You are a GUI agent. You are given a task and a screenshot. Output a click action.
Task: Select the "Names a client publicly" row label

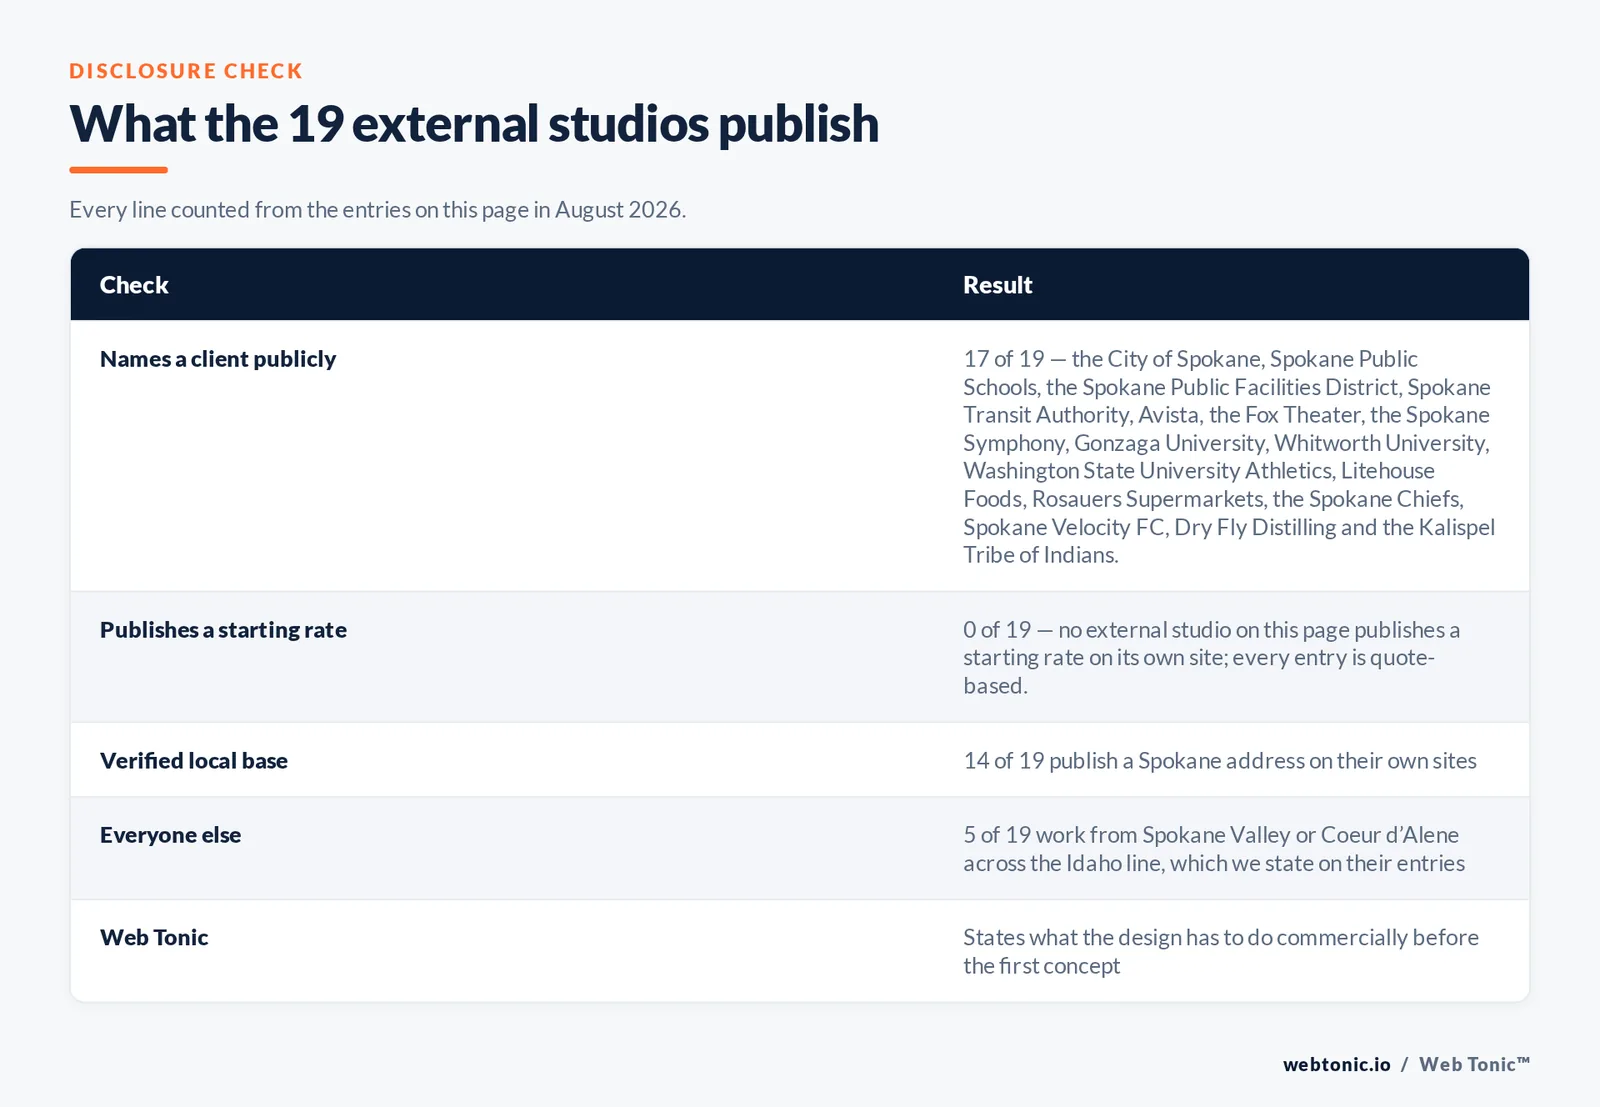(218, 359)
